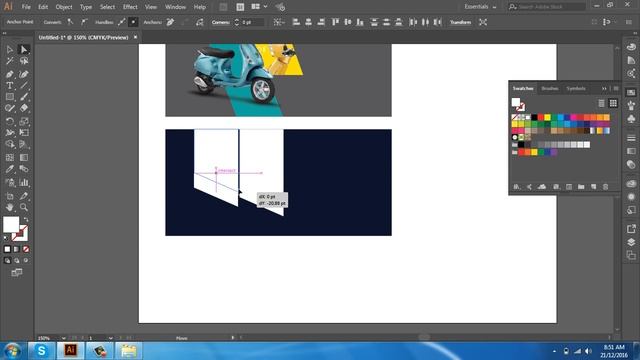Select the Mesh tool

point(10,158)
